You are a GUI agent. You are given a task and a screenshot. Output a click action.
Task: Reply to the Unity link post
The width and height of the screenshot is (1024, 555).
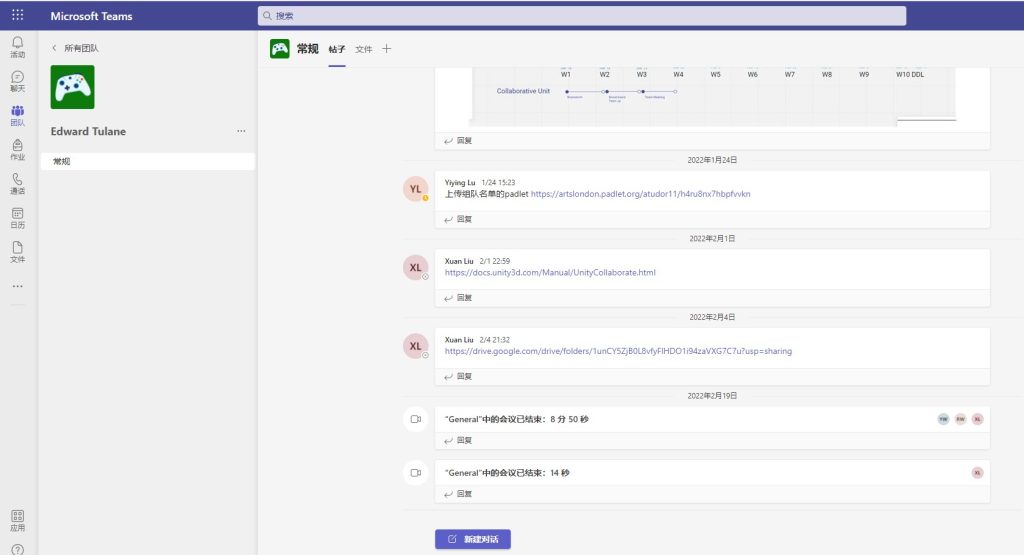pyautogui.click(x=458, y=298)
